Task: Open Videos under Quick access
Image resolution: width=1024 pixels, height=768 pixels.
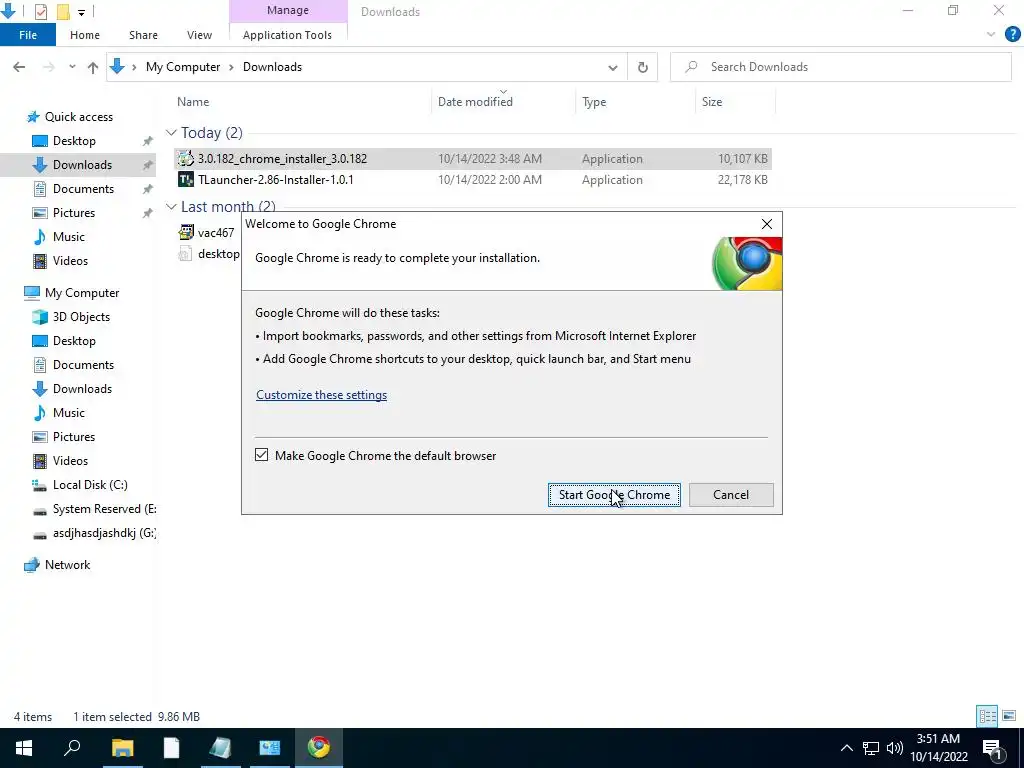Action: click(x=70, y=261)
